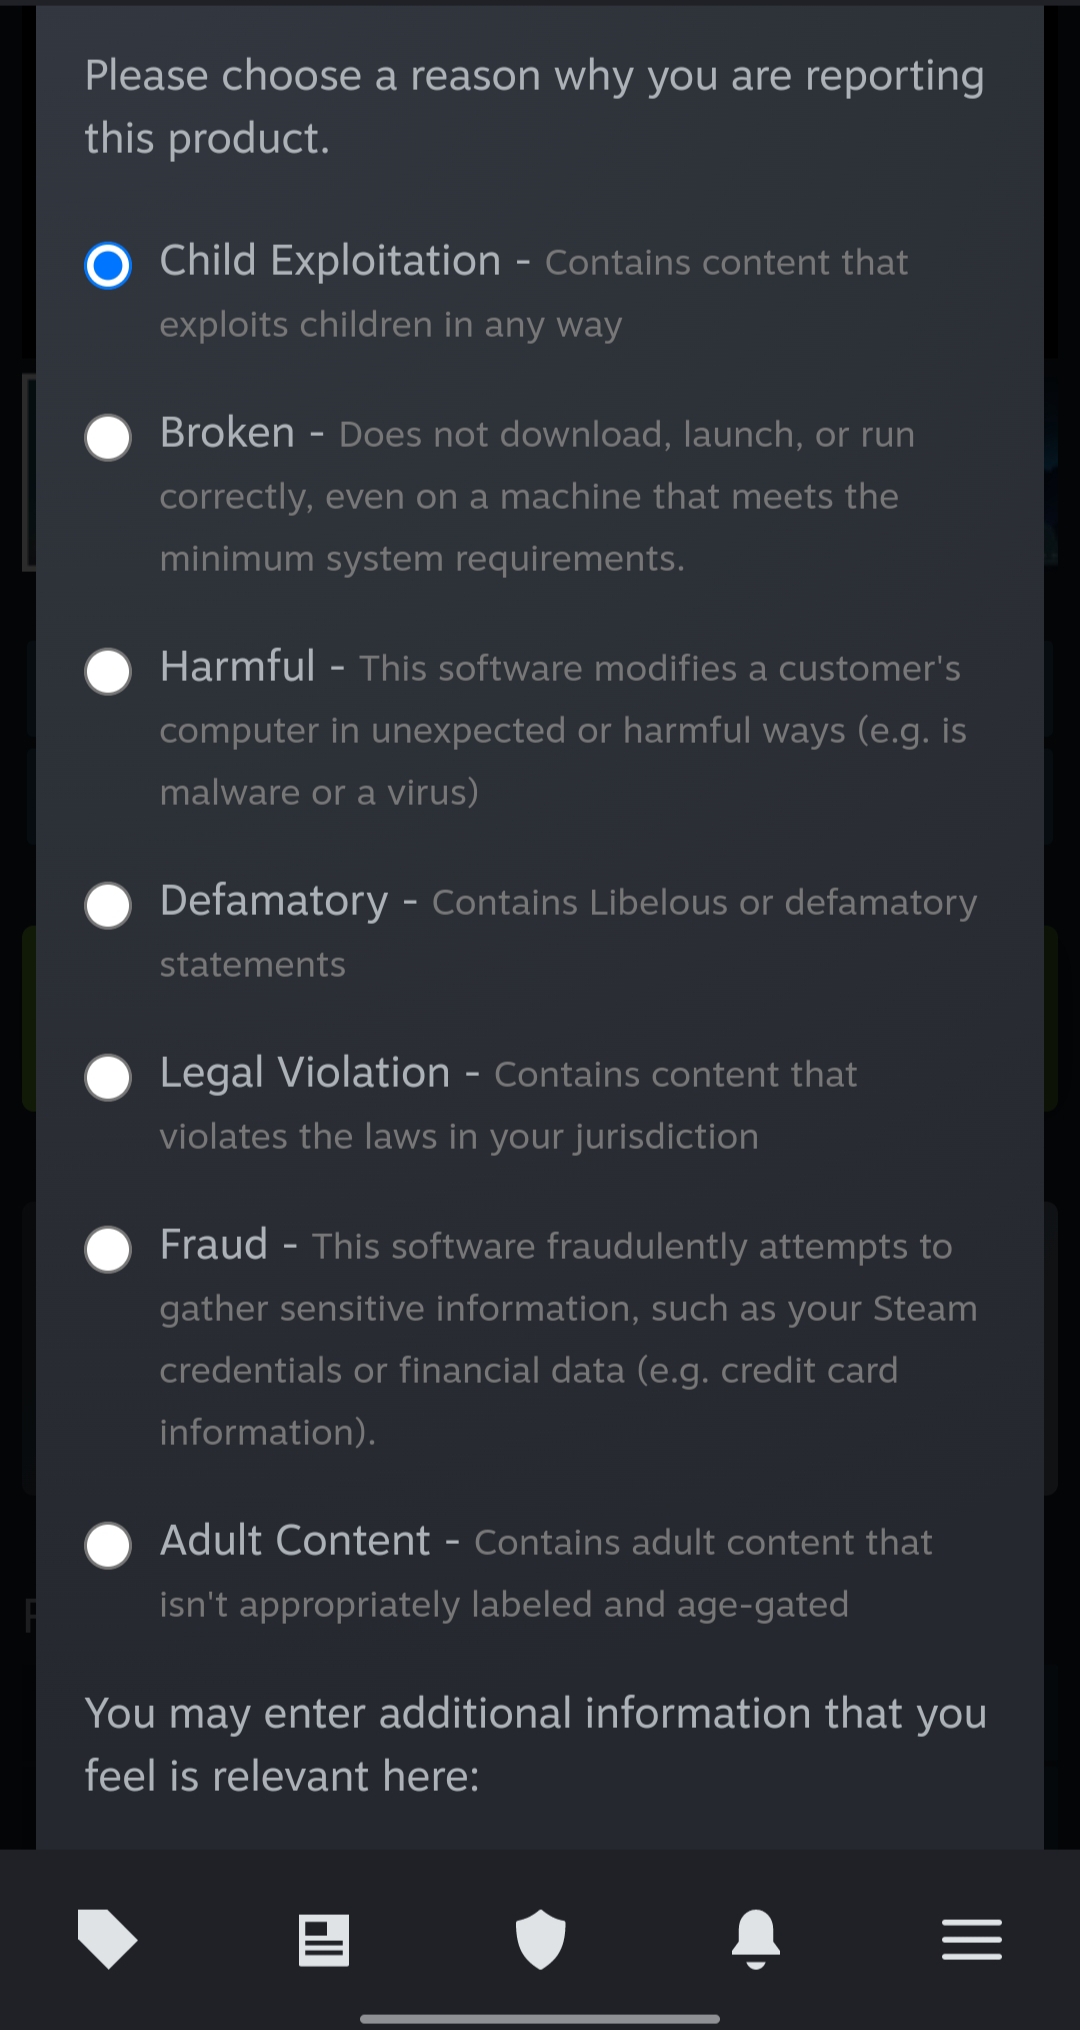Select the Adult Content radio button
Viewport: 1080px width, 2030px height.
coord(108,1545)
